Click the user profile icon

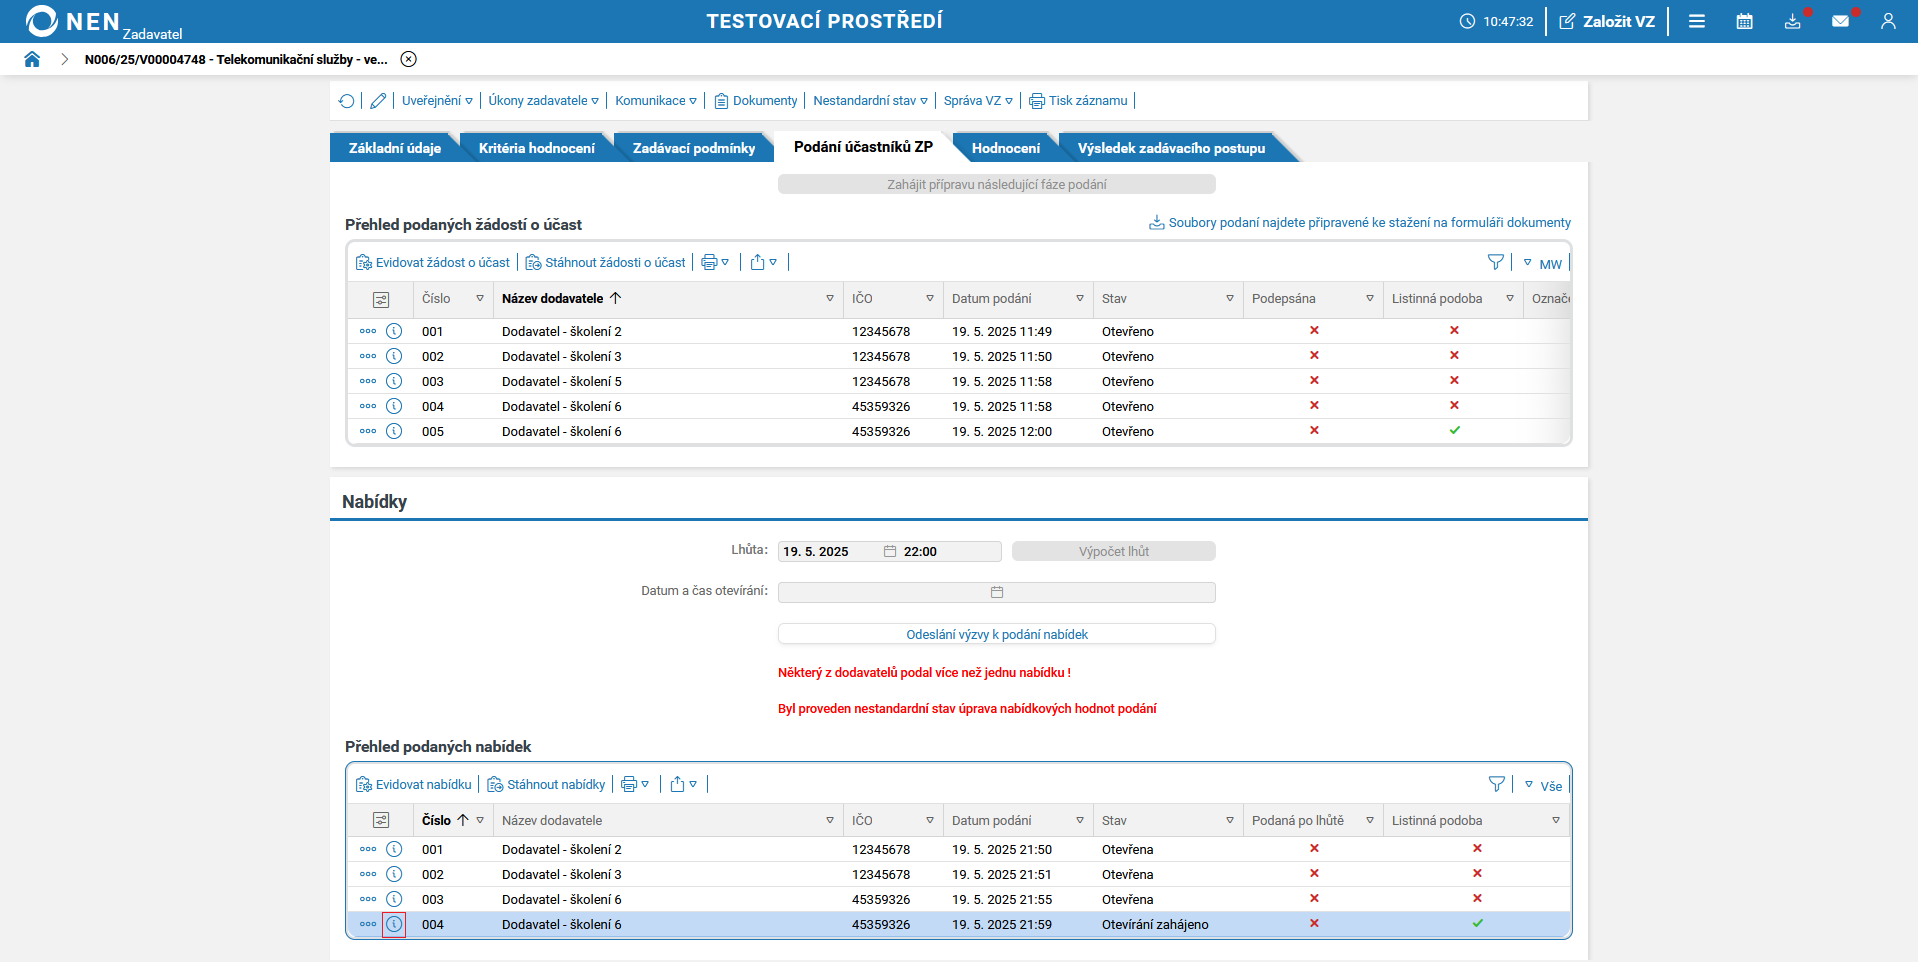click(1888, 21)
